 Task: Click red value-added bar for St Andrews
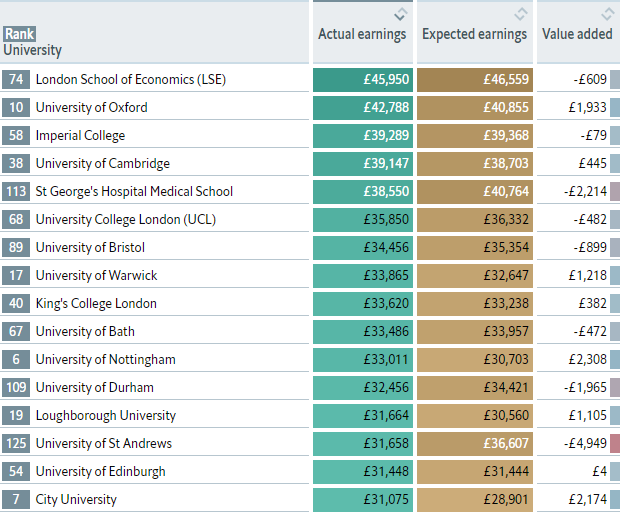click(615, 443)
